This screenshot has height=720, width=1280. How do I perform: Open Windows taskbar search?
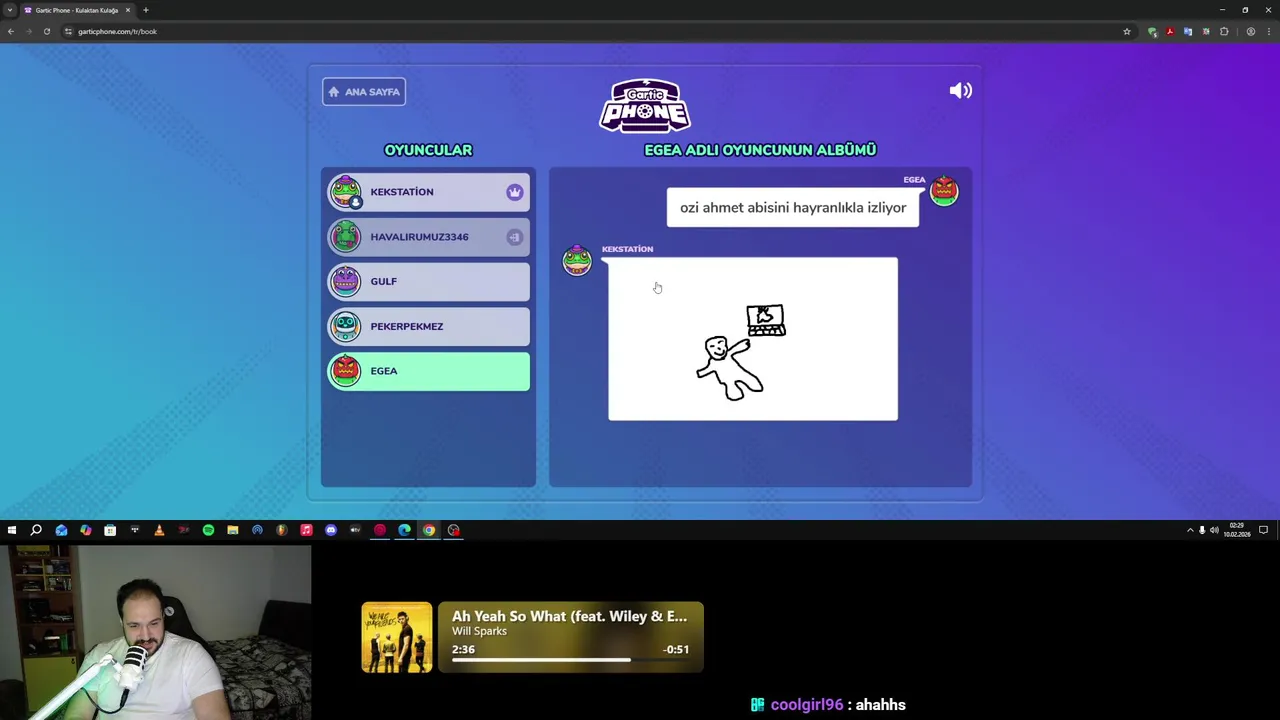coord(36,530)
